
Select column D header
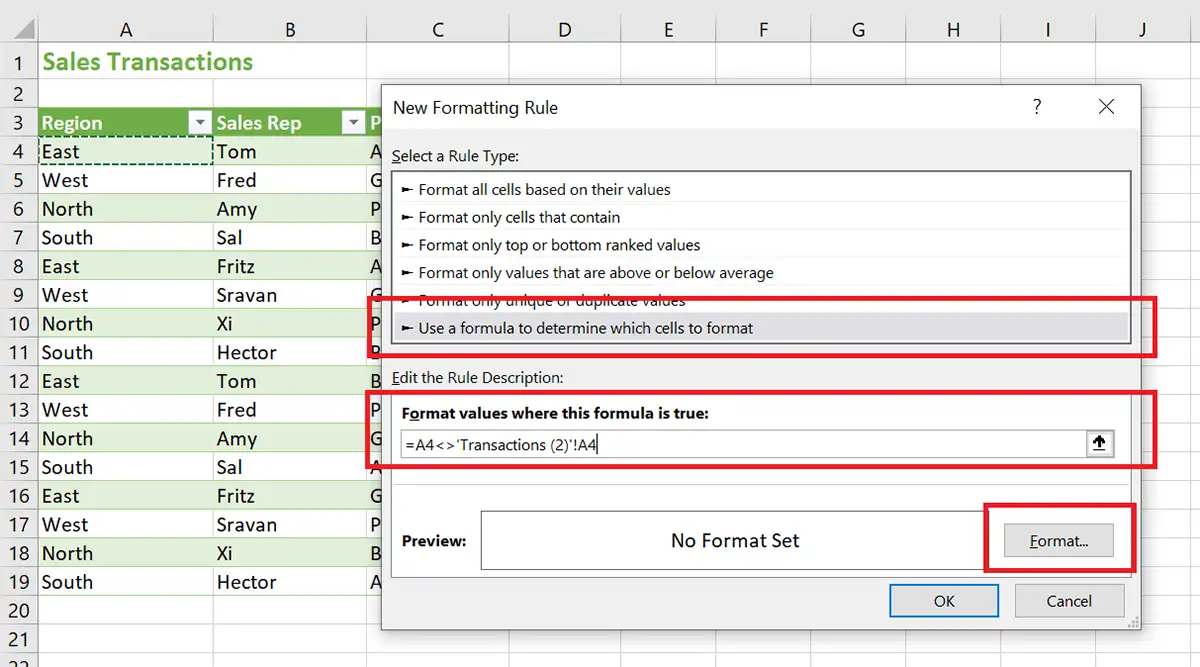point(565,30)
